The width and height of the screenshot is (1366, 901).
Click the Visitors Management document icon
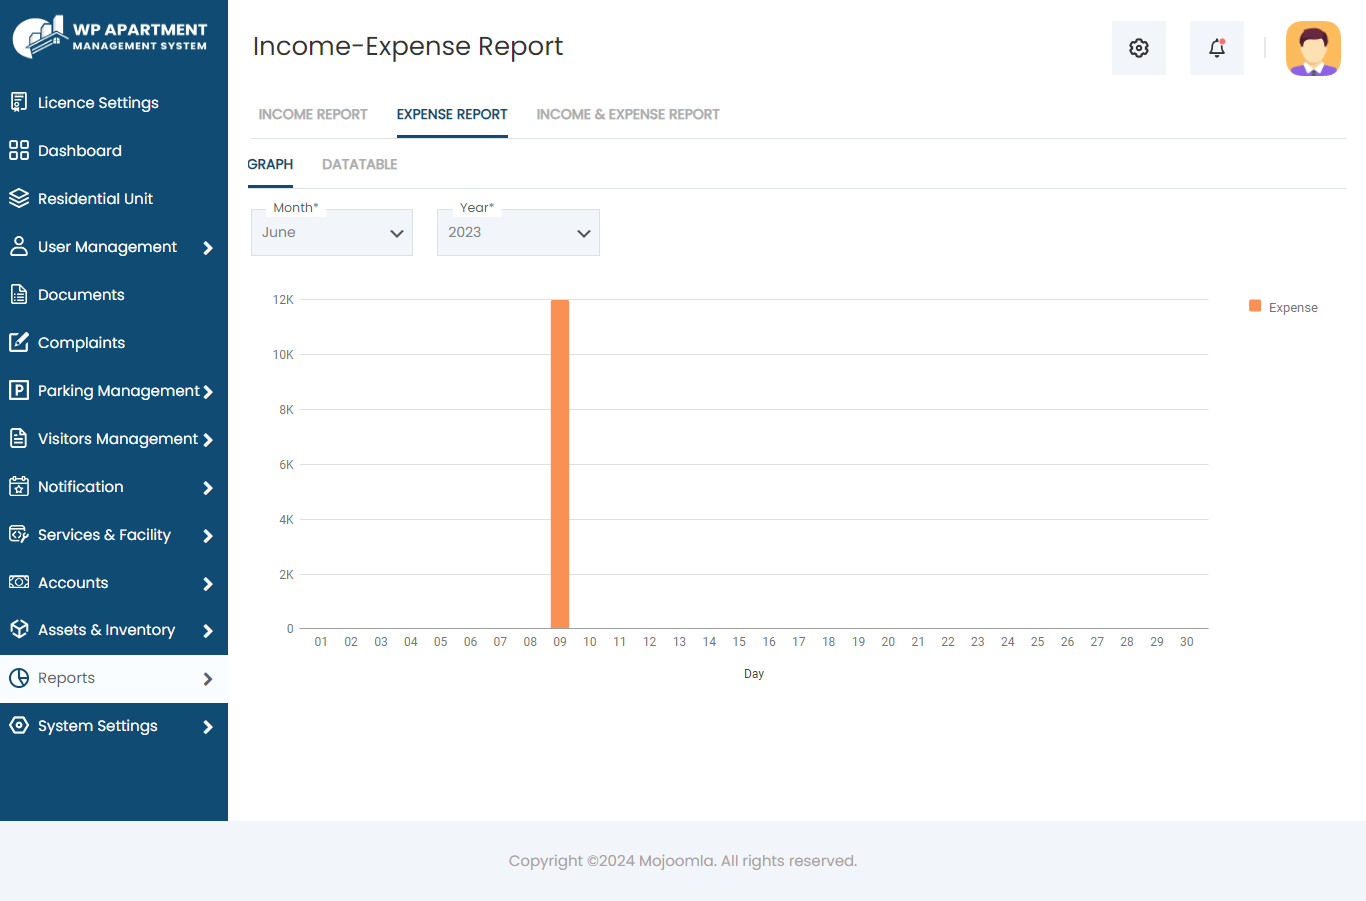18,438
